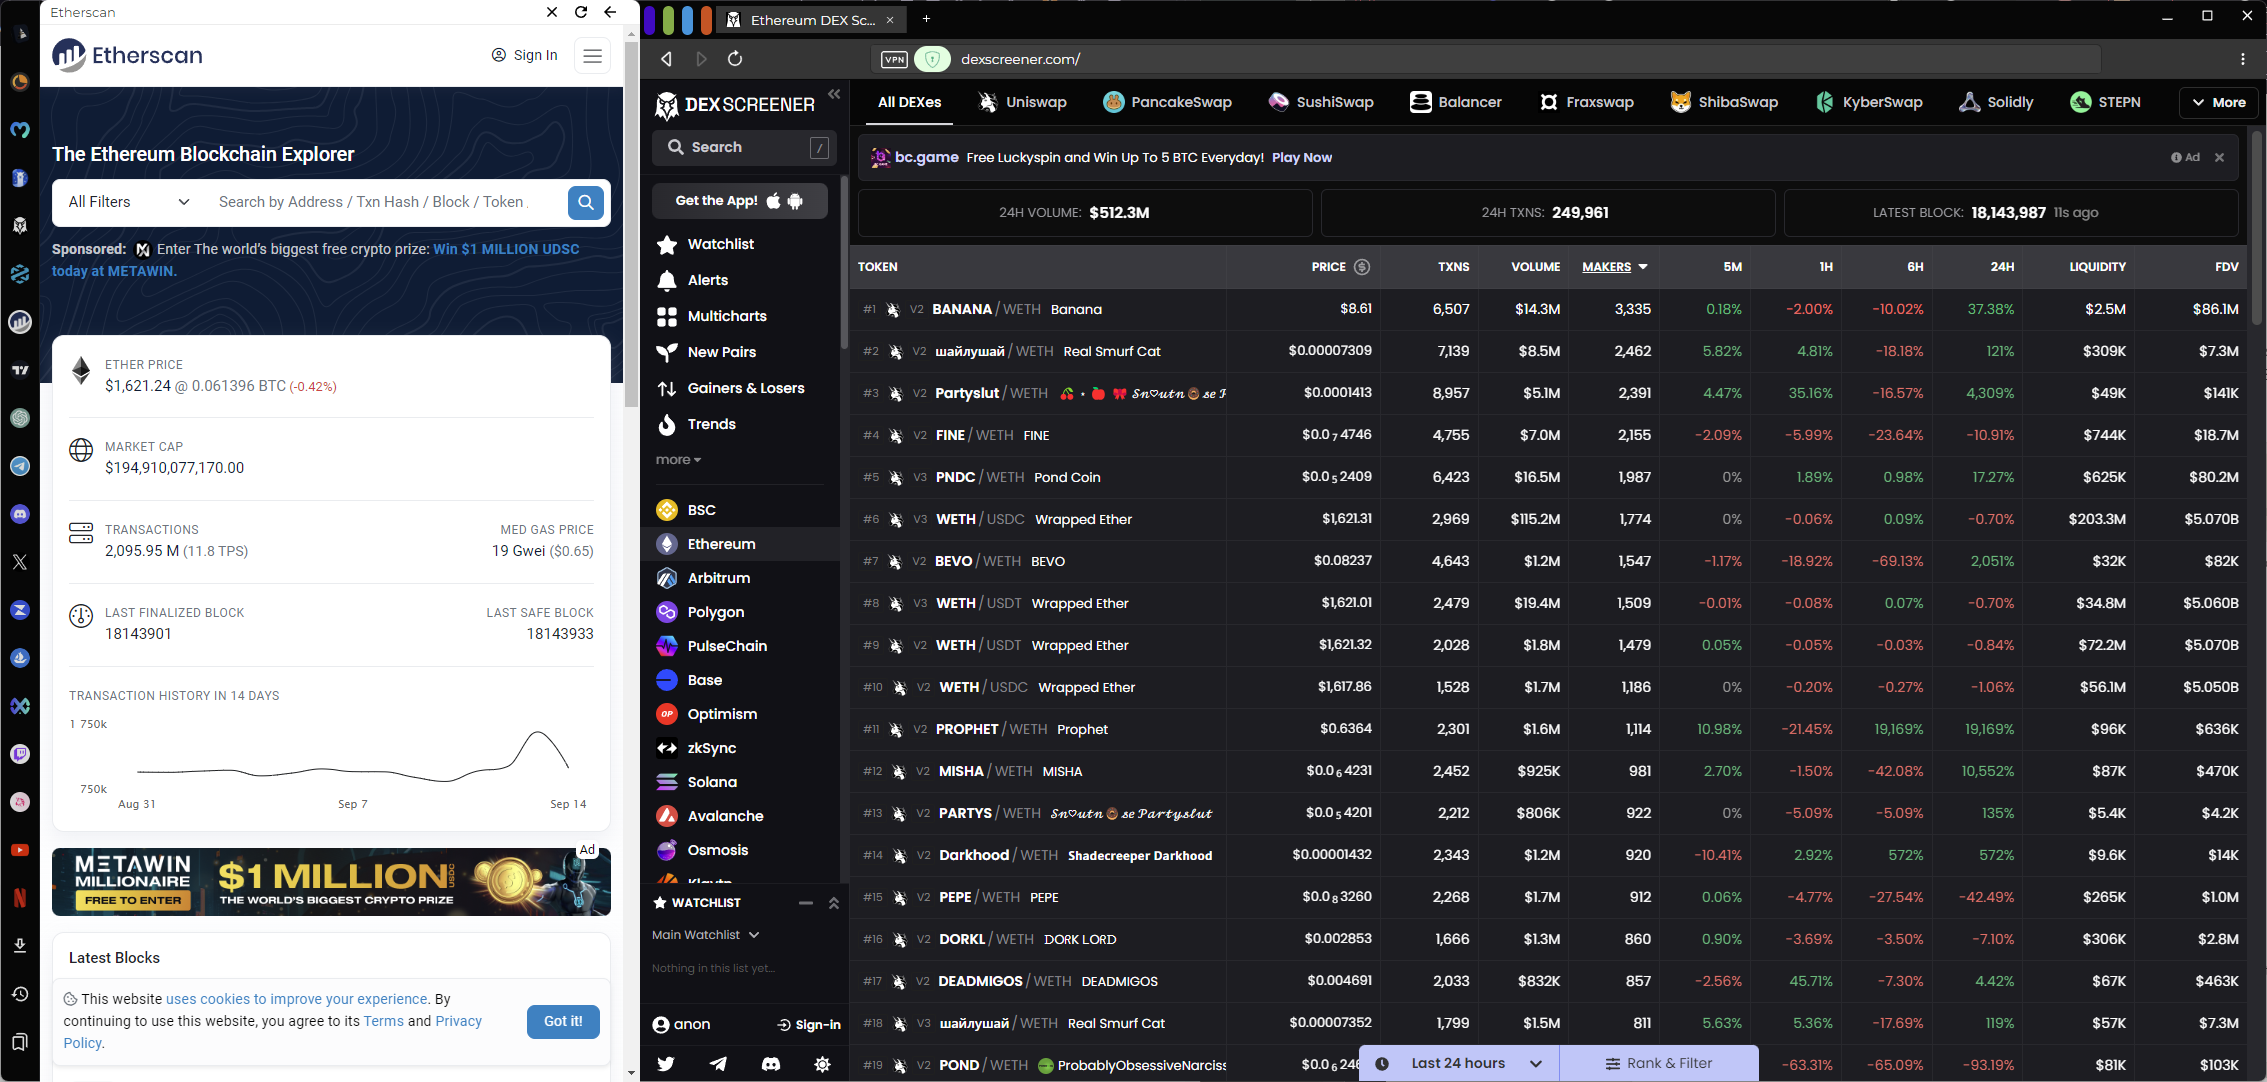Open Rank & Filter options
This screenshot has height=1082, width=2267.
[x=1658, y=1063]
